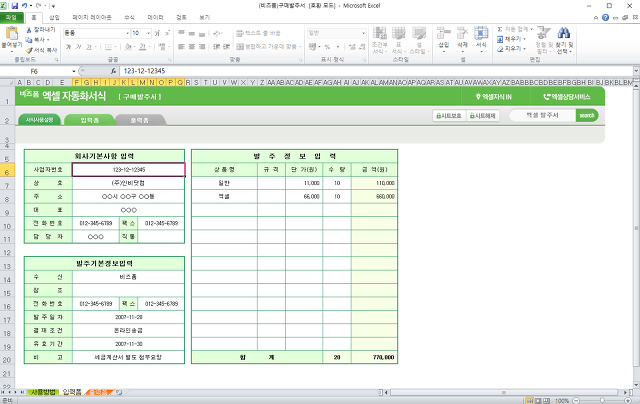This screenshot has width=640, height=404.
Task: Click the 엑셀상담서비스 link
Action: click(567, 97)
